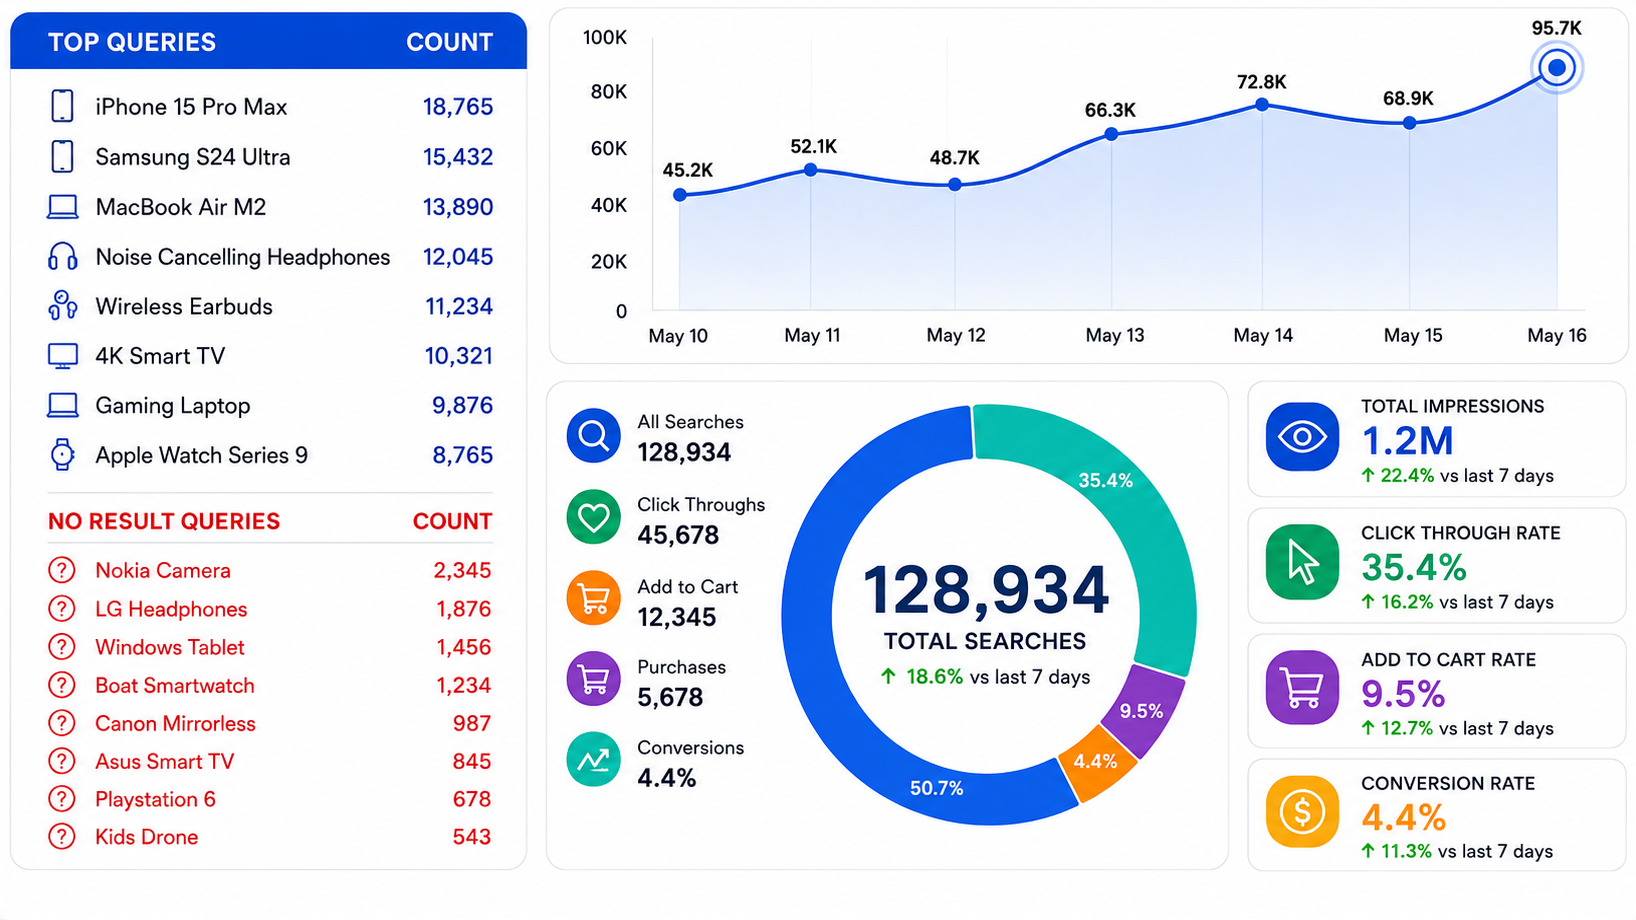The image size is (1636, 920).
Task: Click the question icon beside Canon Mirrorless
Action: point(62,723)
